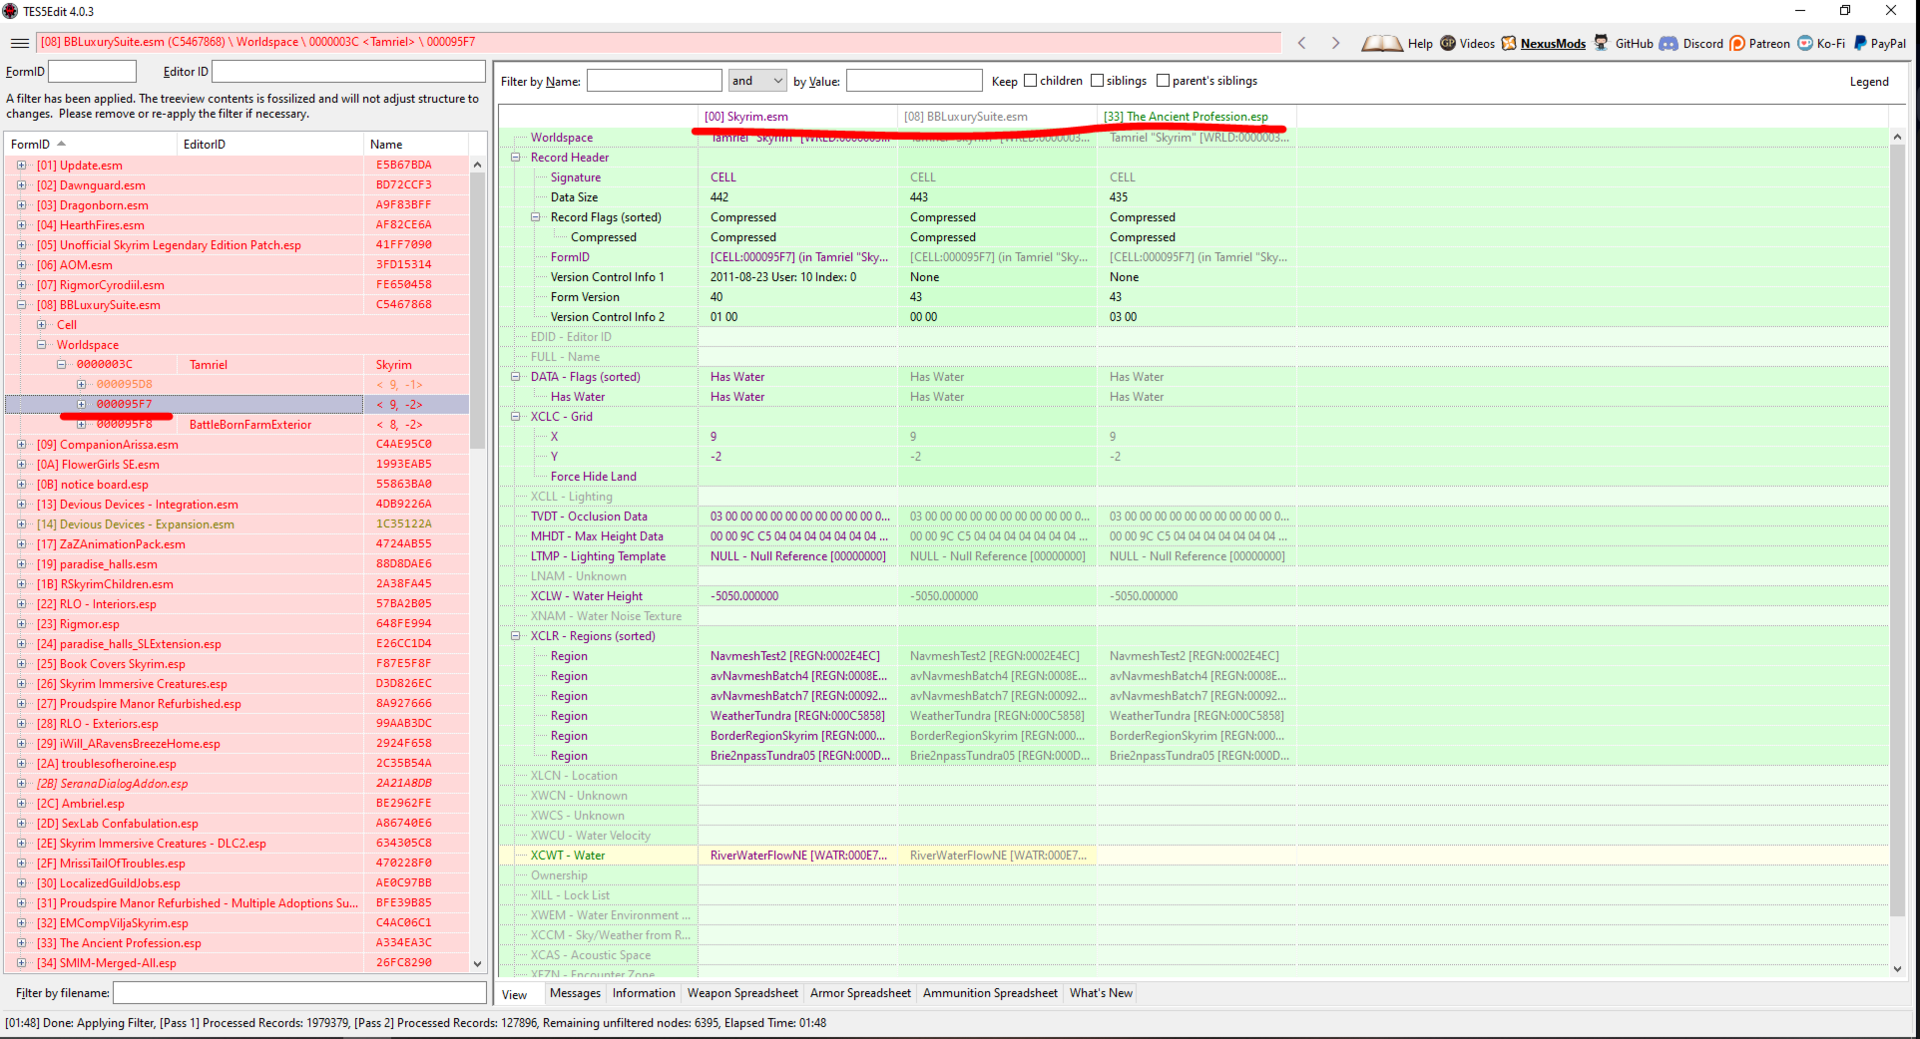Image resolution: width=1920 pixels, height=1039 pixels.
Task: Collapse DATA - Flags section
Action: pos(516,377)
